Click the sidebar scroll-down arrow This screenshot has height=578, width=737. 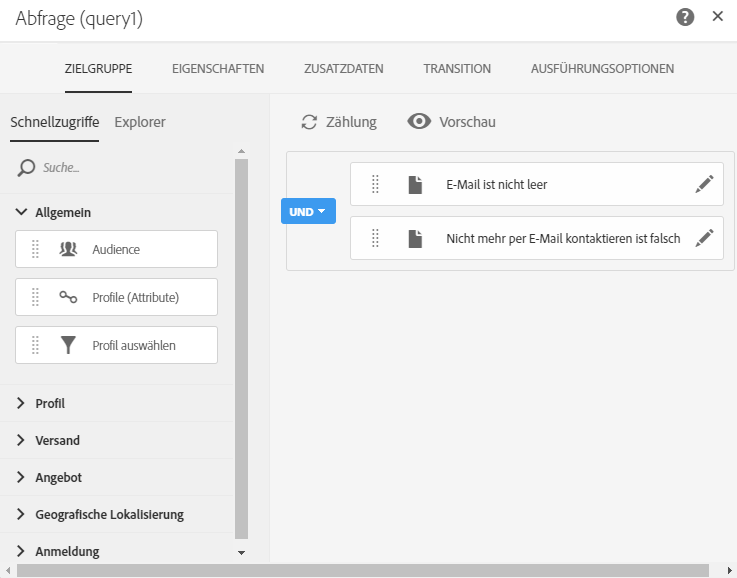pos(241,551)
